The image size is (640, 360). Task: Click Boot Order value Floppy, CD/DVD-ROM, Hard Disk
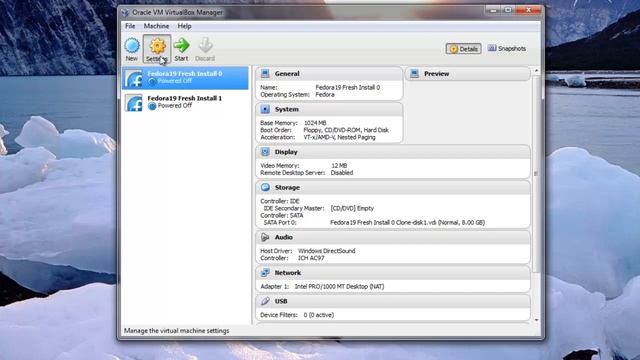[x=346, y=130]
